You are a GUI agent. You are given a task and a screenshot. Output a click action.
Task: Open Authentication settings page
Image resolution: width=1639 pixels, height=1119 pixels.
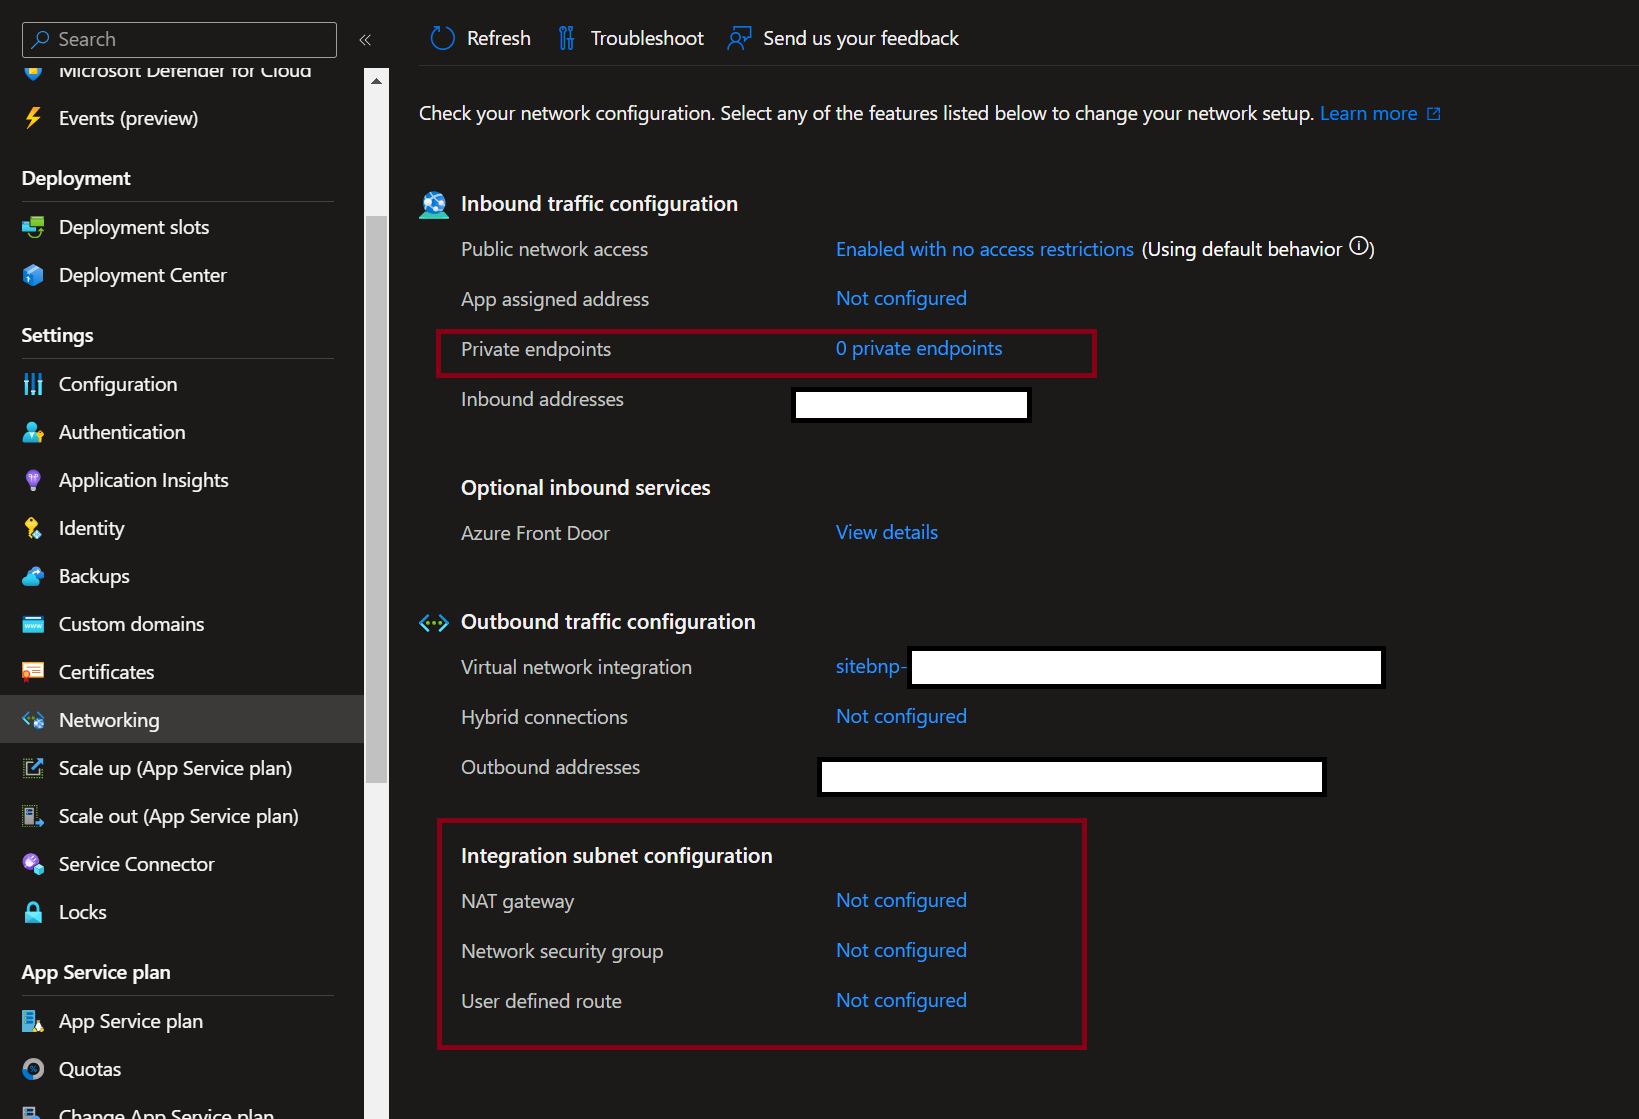(x=122, y=432)
